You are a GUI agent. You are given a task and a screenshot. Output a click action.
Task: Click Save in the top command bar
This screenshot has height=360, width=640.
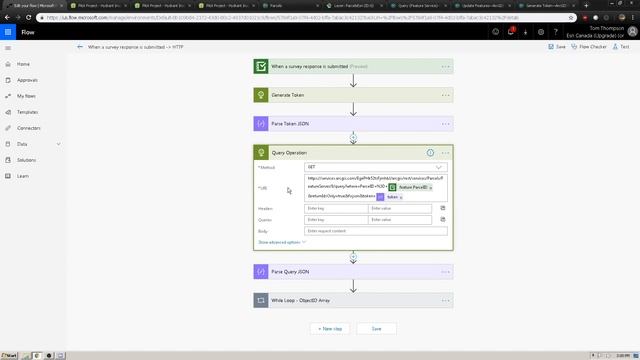pyautogui.click(x=557, y=47)
